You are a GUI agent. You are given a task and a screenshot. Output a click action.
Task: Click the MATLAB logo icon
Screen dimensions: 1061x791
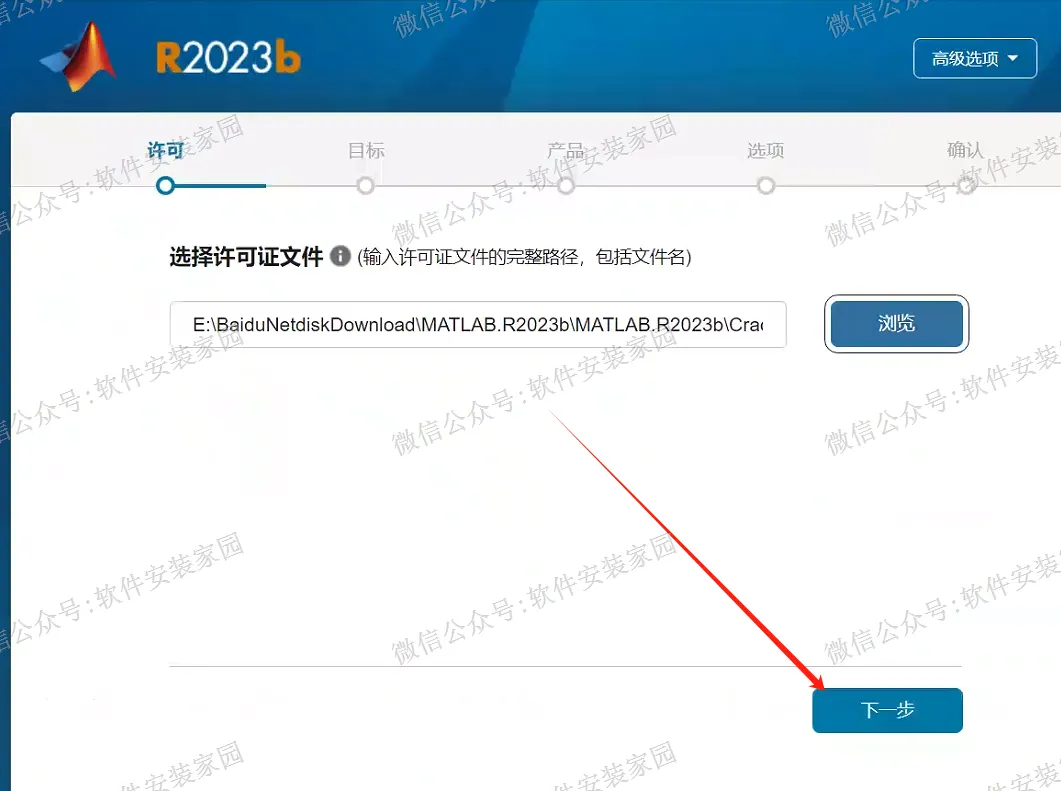tap(78, 56)
